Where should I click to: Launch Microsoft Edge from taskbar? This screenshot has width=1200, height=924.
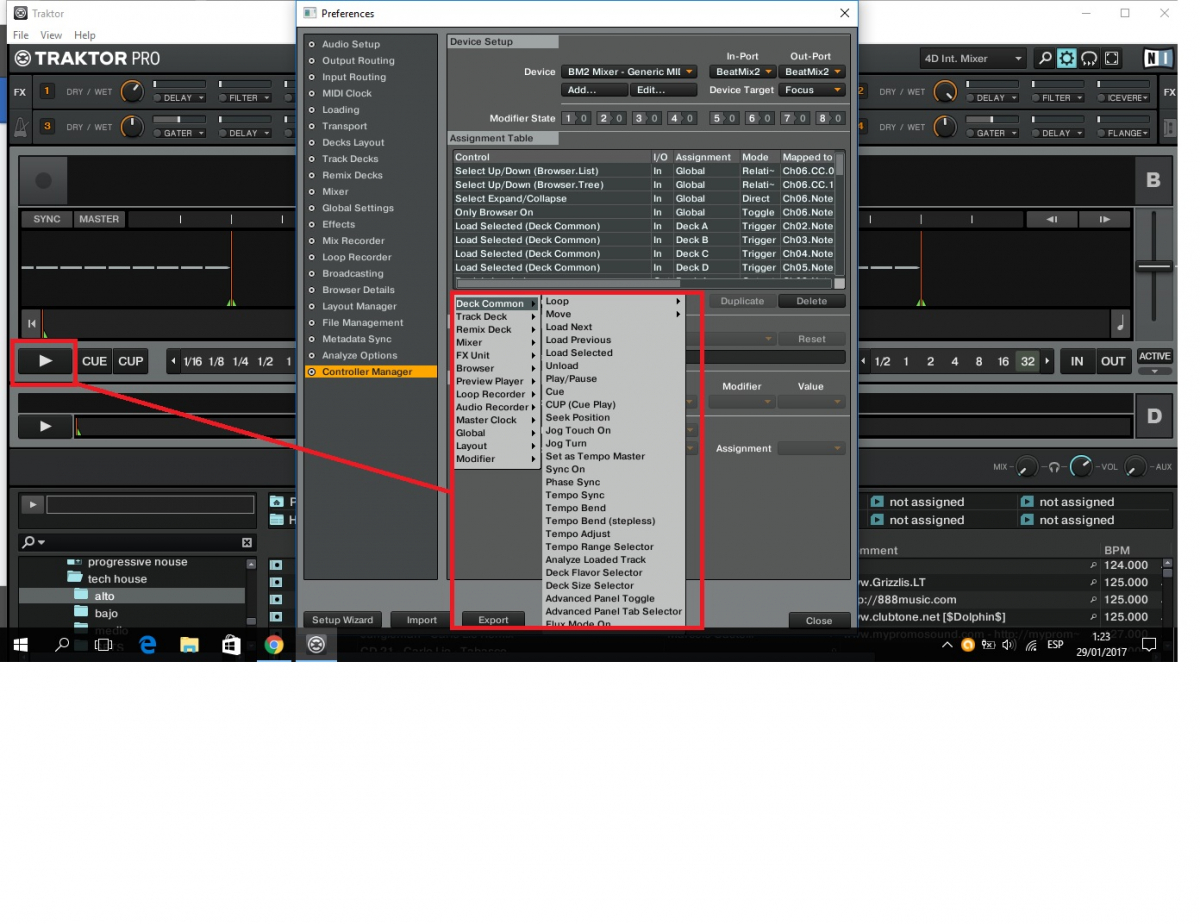(148, 645)
